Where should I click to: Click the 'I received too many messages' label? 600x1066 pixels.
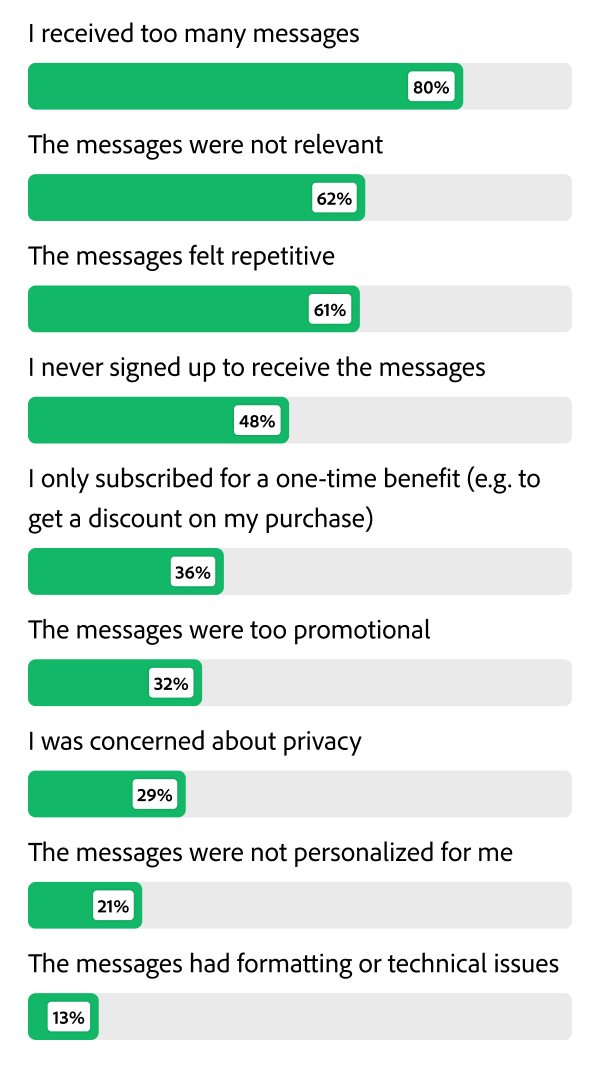coord(194,34)
